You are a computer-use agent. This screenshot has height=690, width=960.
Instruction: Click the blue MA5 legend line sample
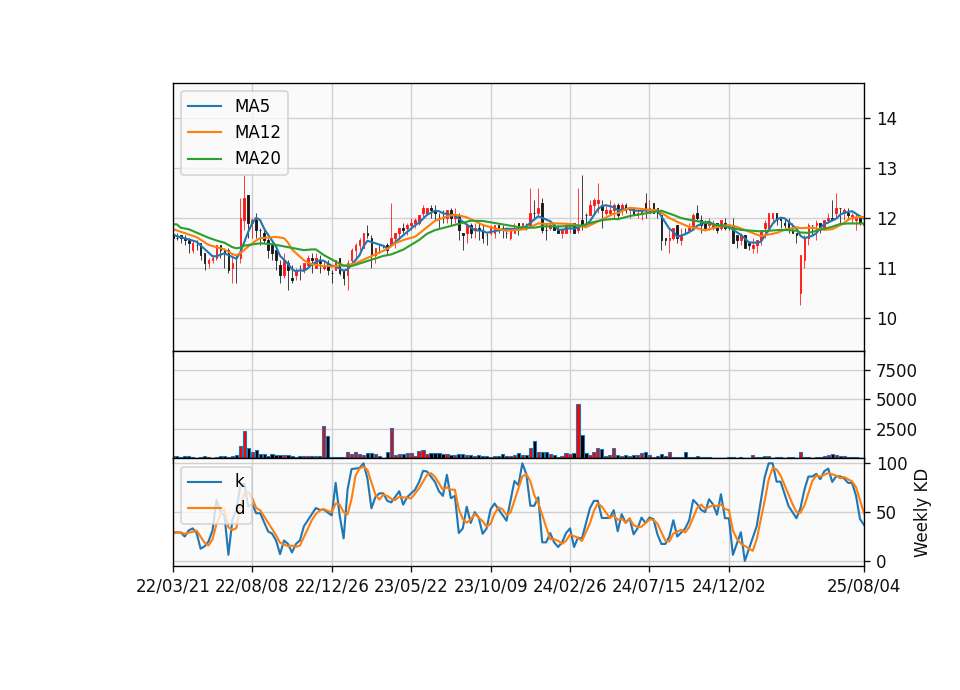(204, 107)
